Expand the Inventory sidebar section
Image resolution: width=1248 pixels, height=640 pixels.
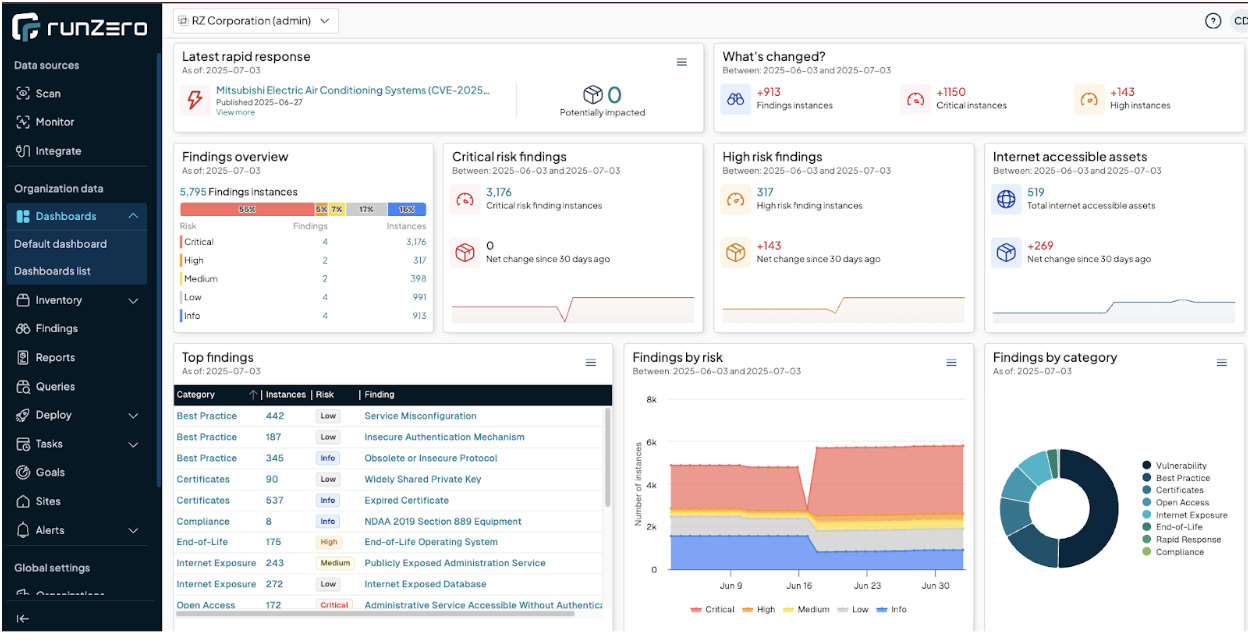point(133,300)
